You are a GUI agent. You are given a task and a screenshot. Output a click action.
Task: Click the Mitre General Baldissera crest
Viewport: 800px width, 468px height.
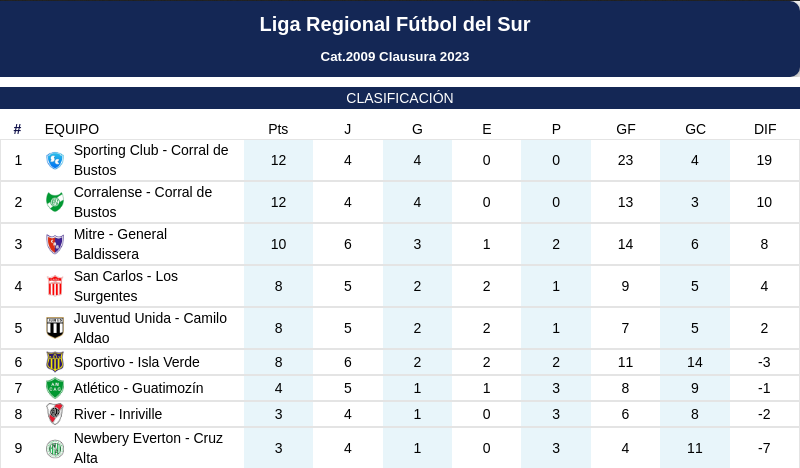coord(55,244)
